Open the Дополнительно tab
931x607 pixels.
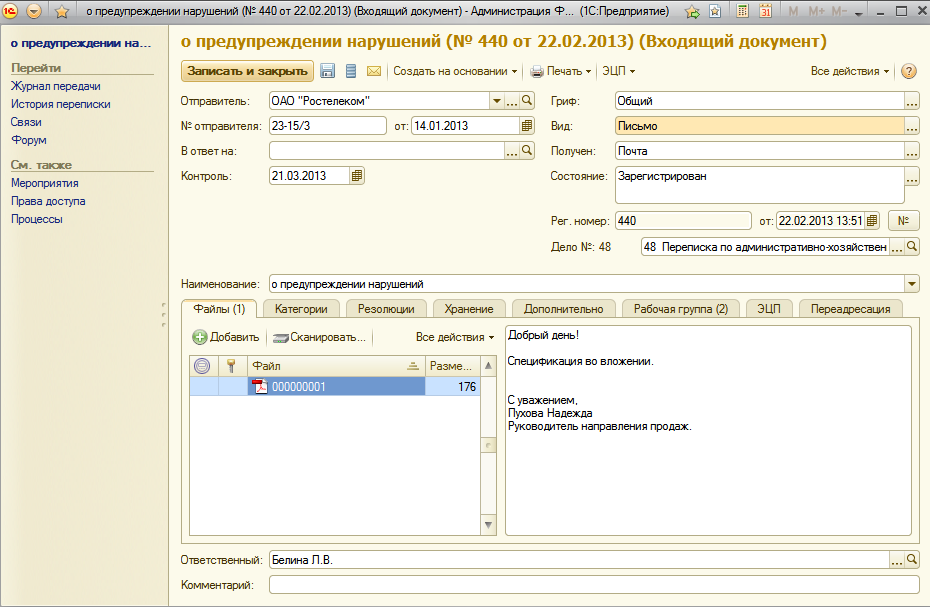(563, 309)
